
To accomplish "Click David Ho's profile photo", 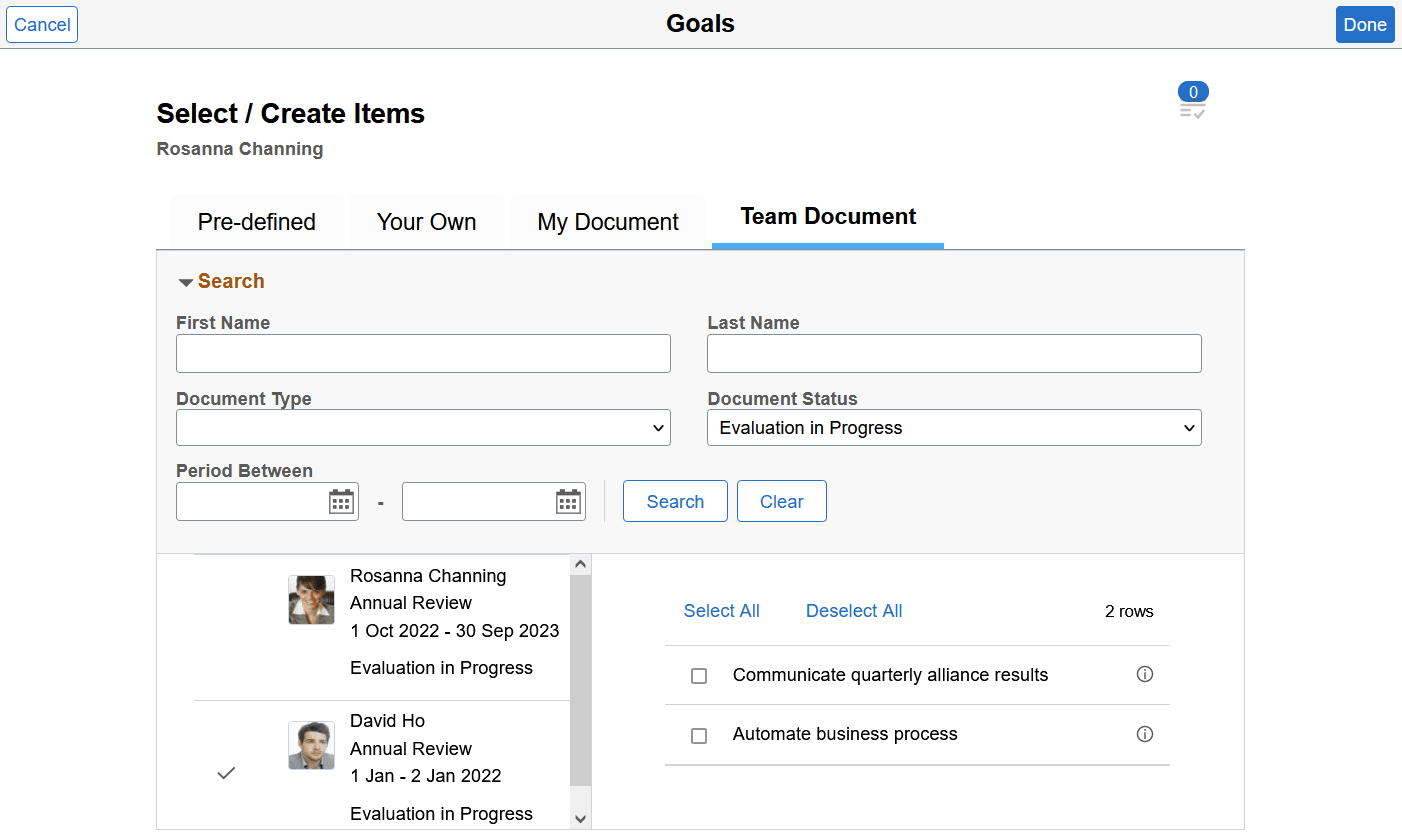I will [311, 745].
